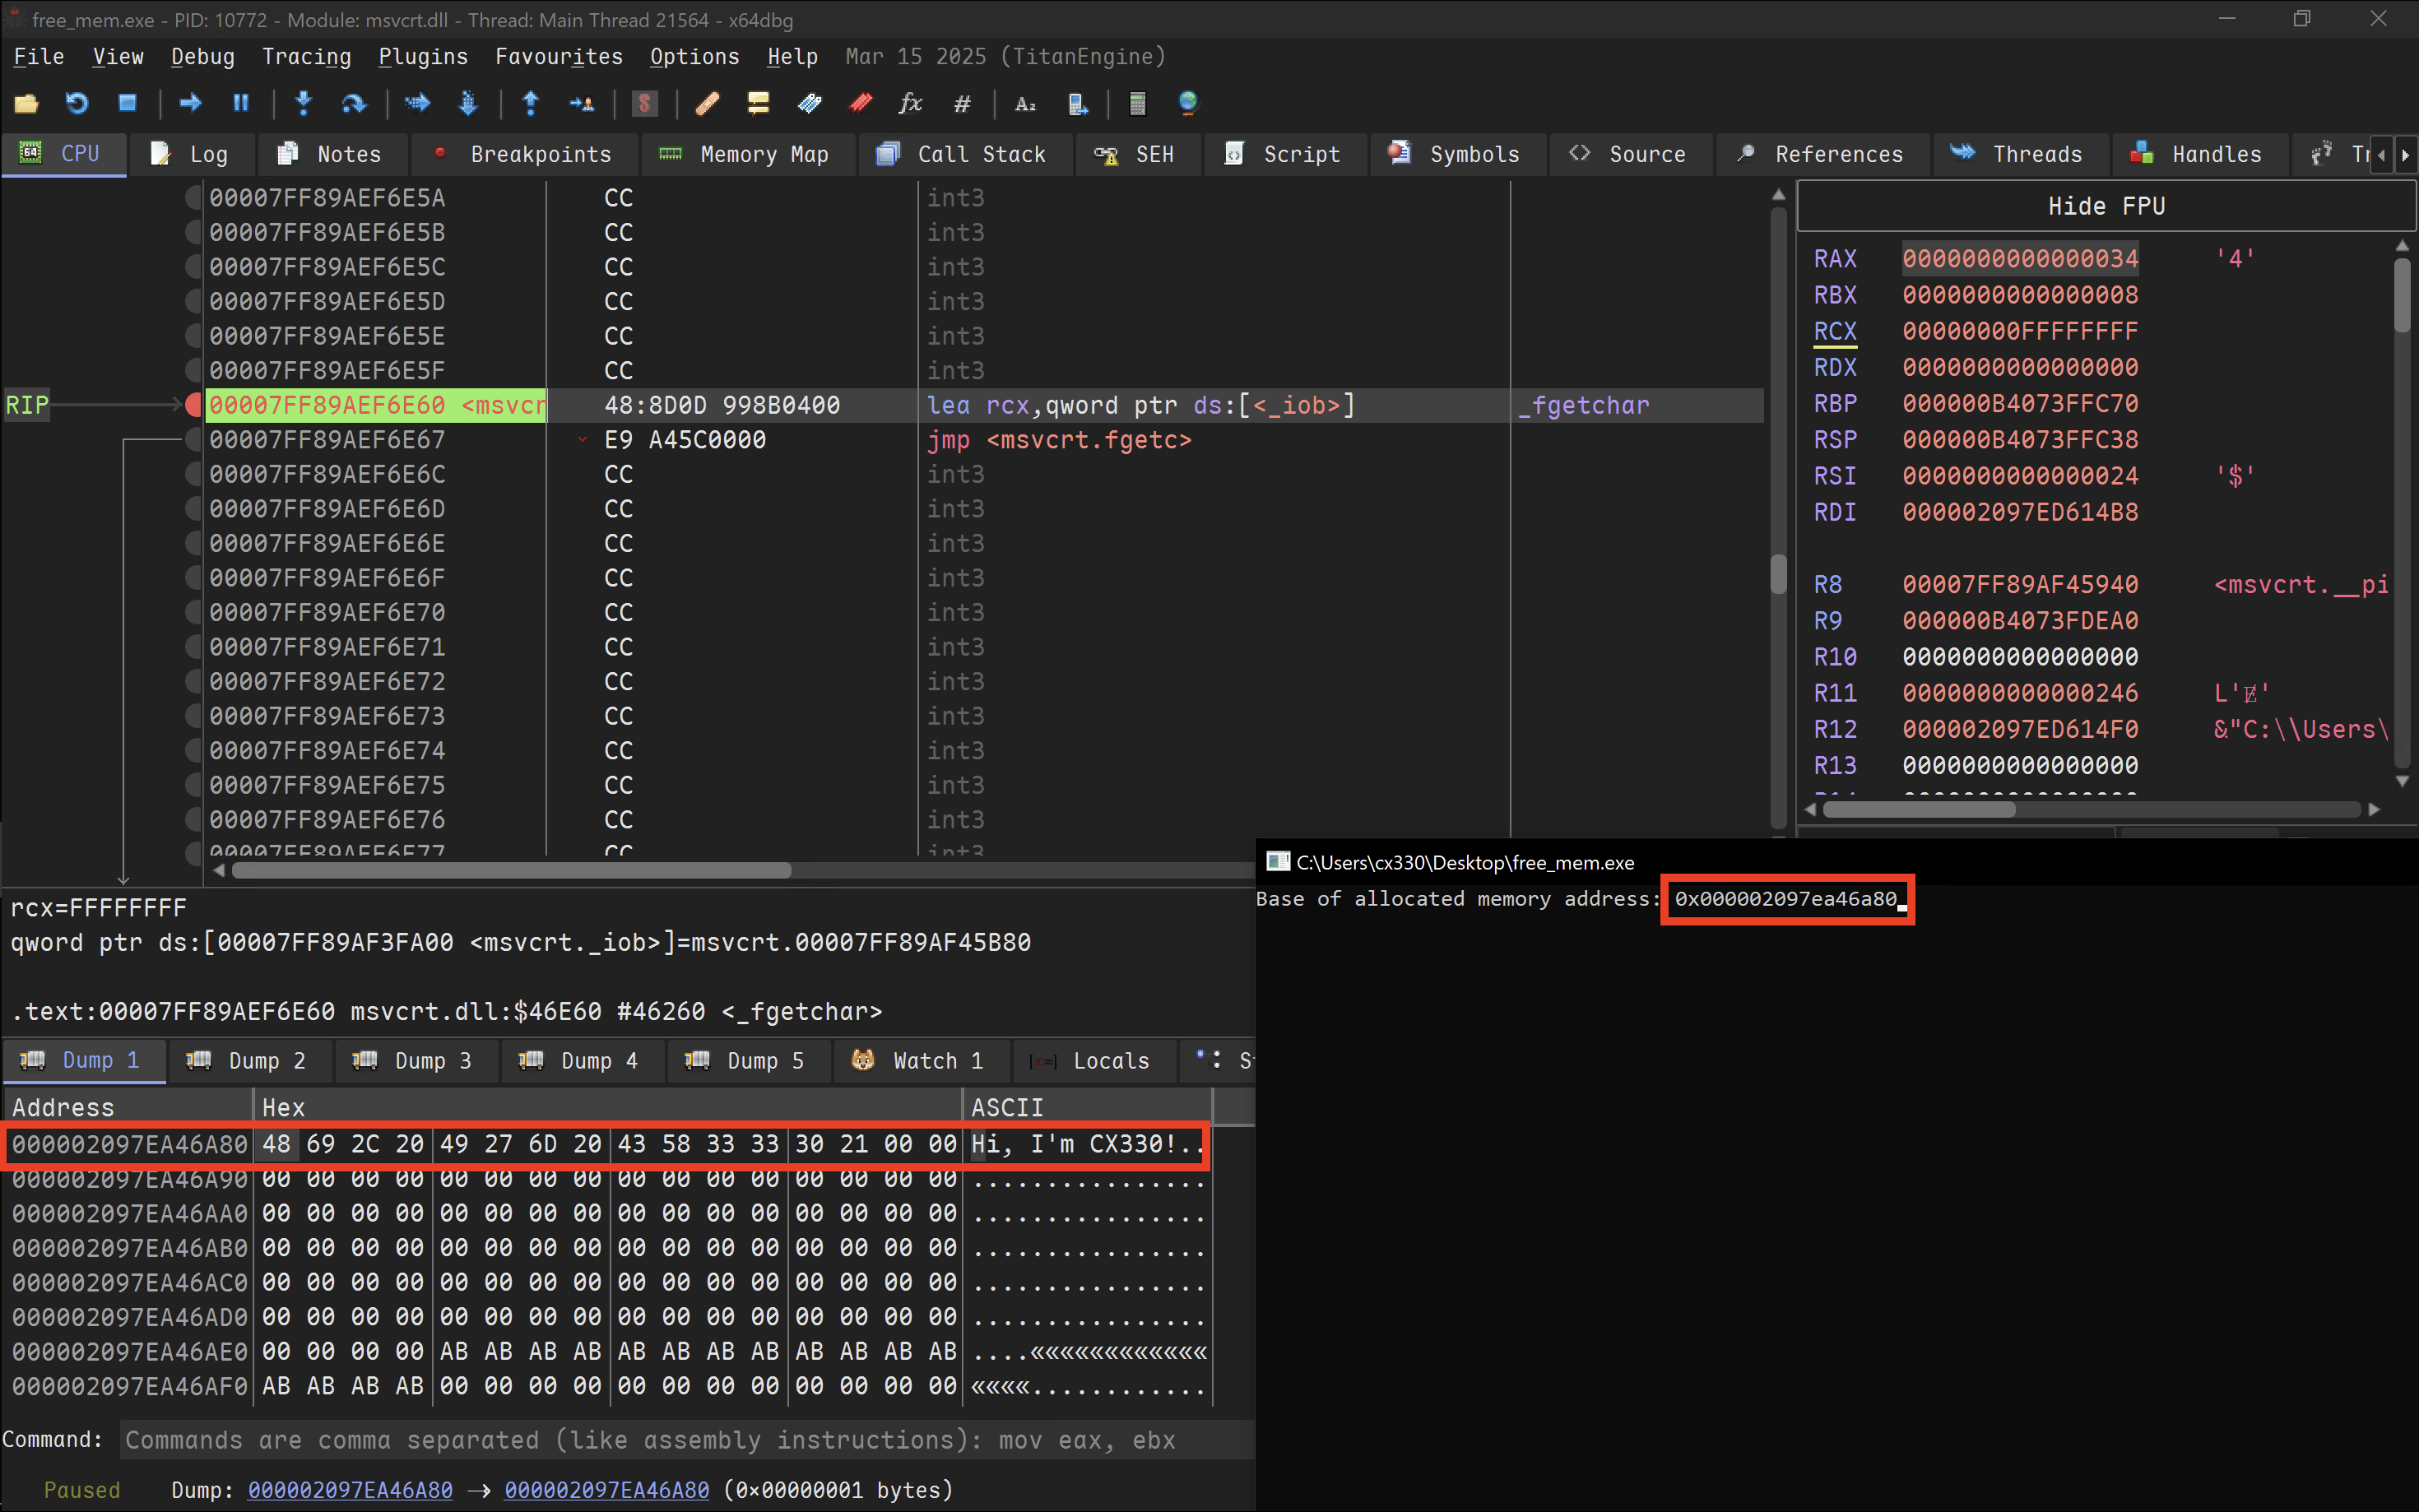Switch to the Threads tab
This screenshot has height=1512, width=2419.
click(x=2020, y=154)
